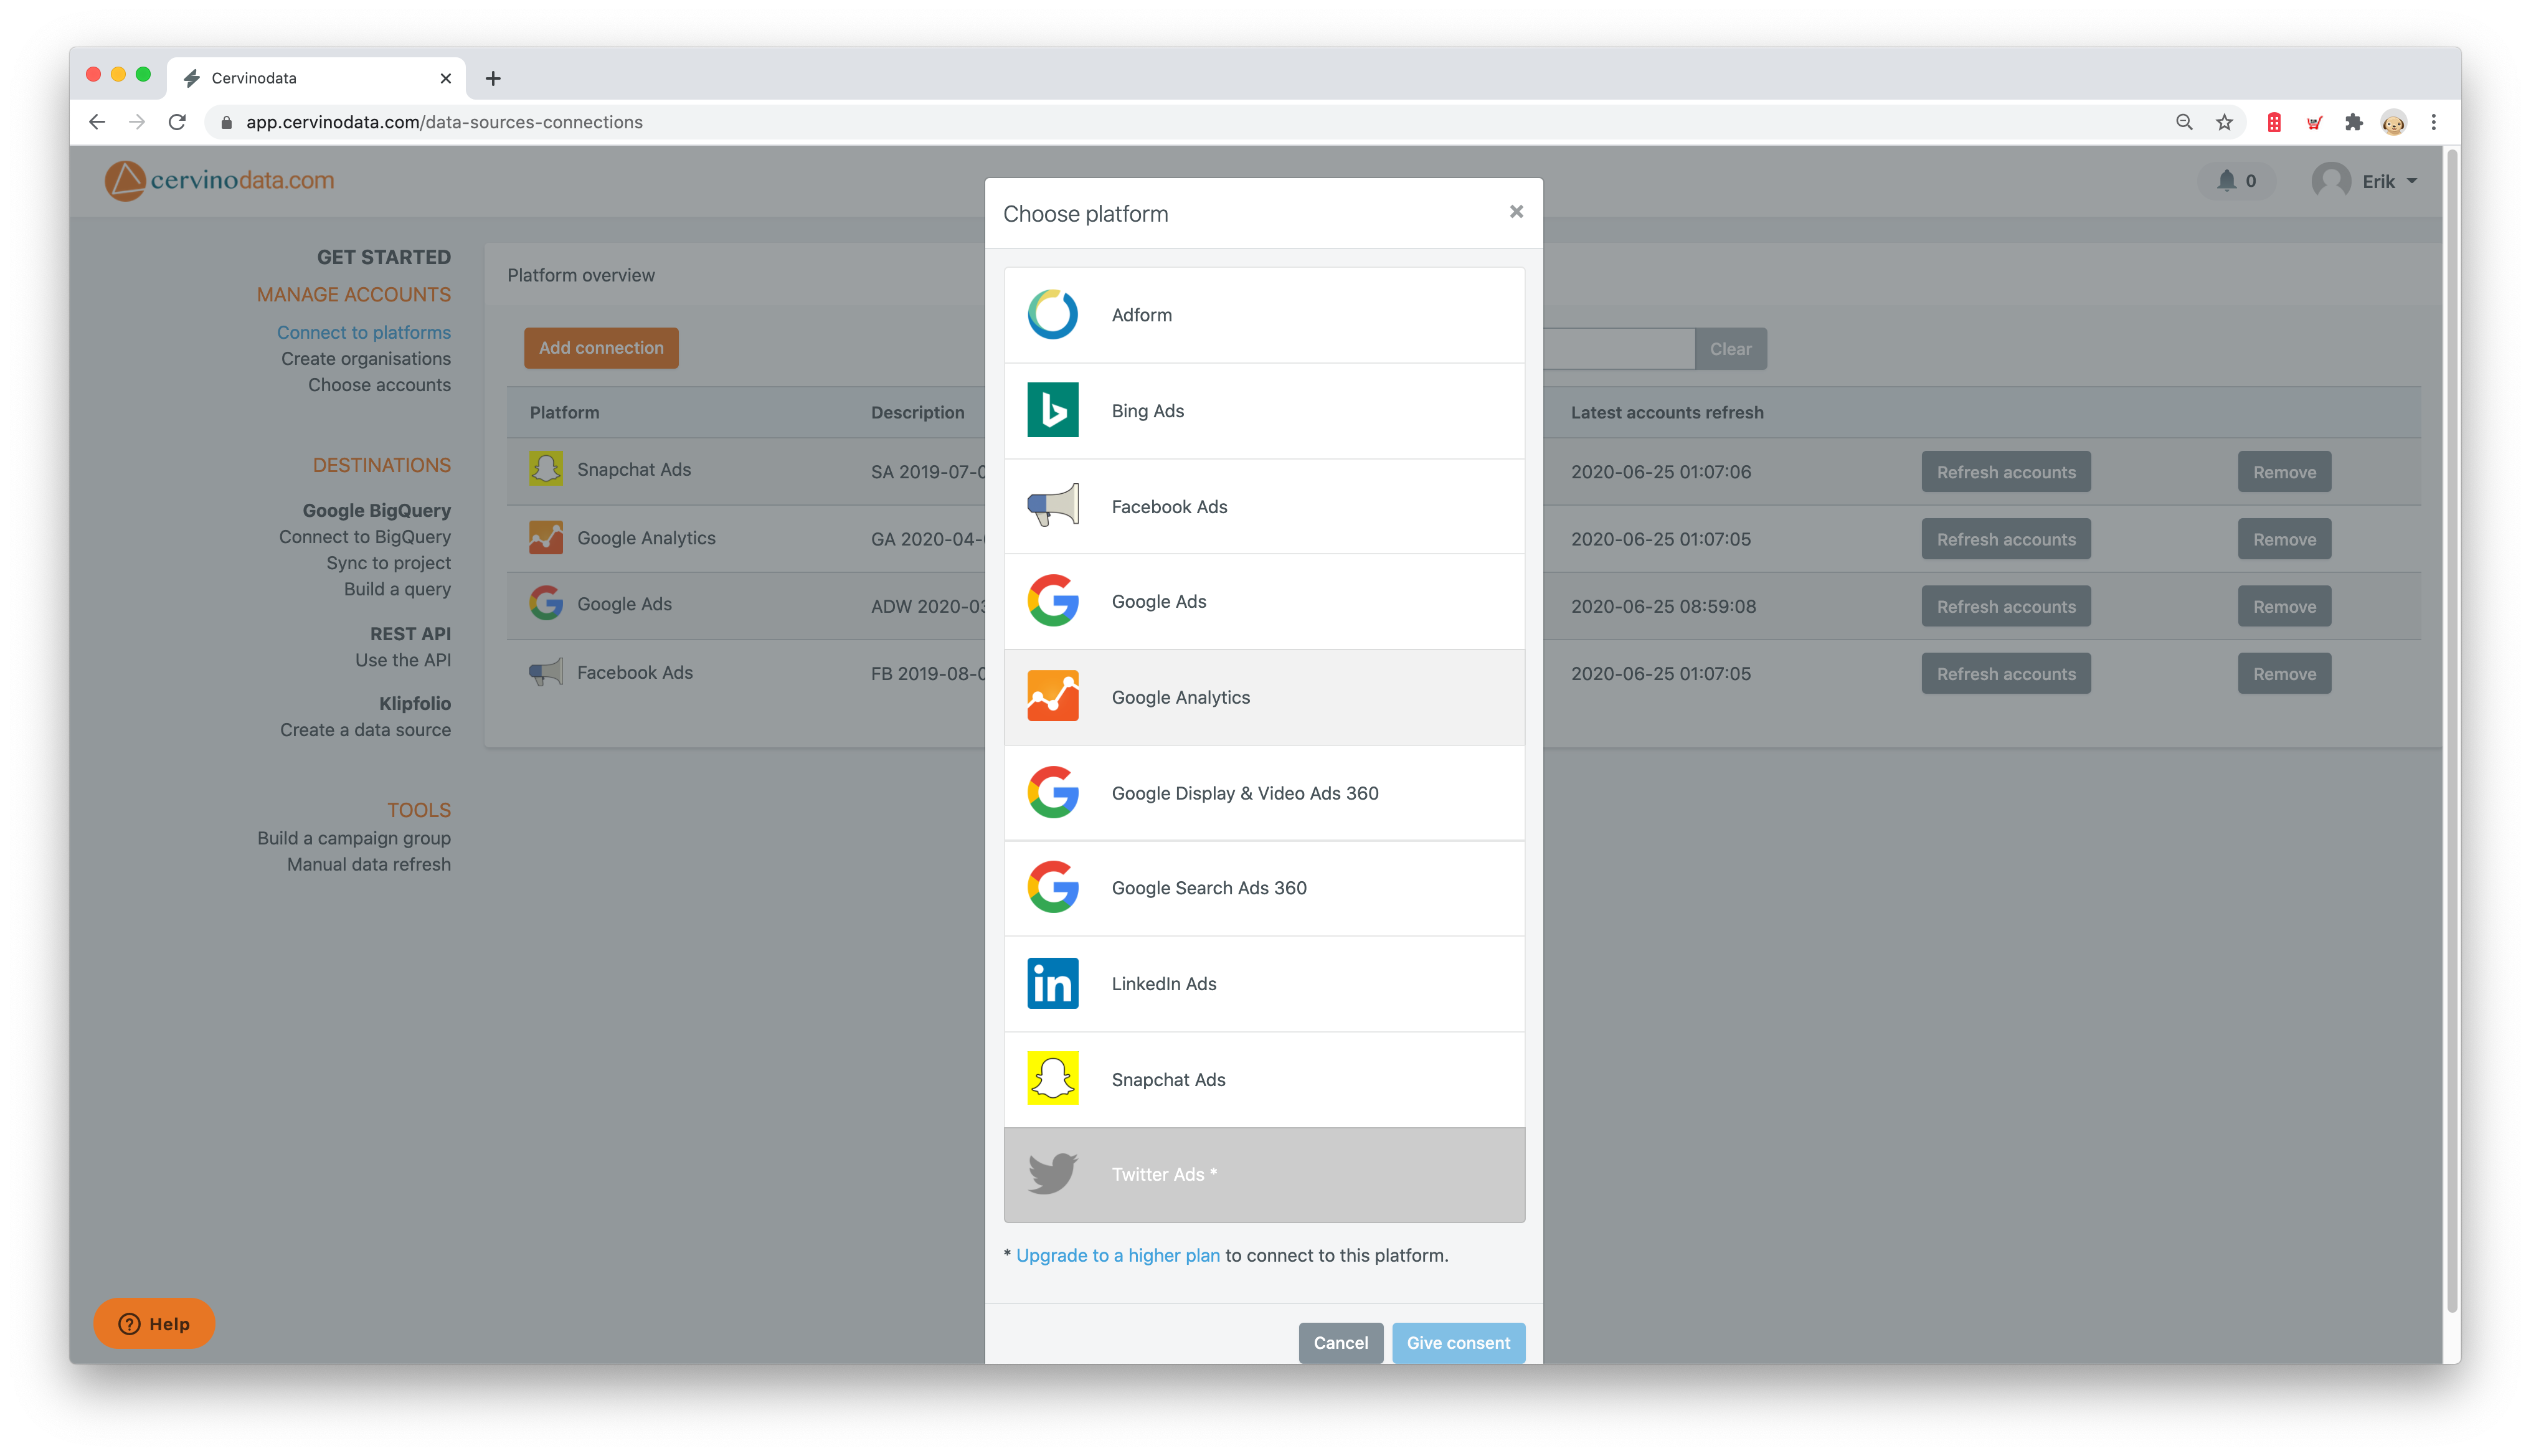The height and width of the screenshot is (1456, 2531).
Task: Pick the Google Search Ads 360 logo
Action: pos(1052,888)
